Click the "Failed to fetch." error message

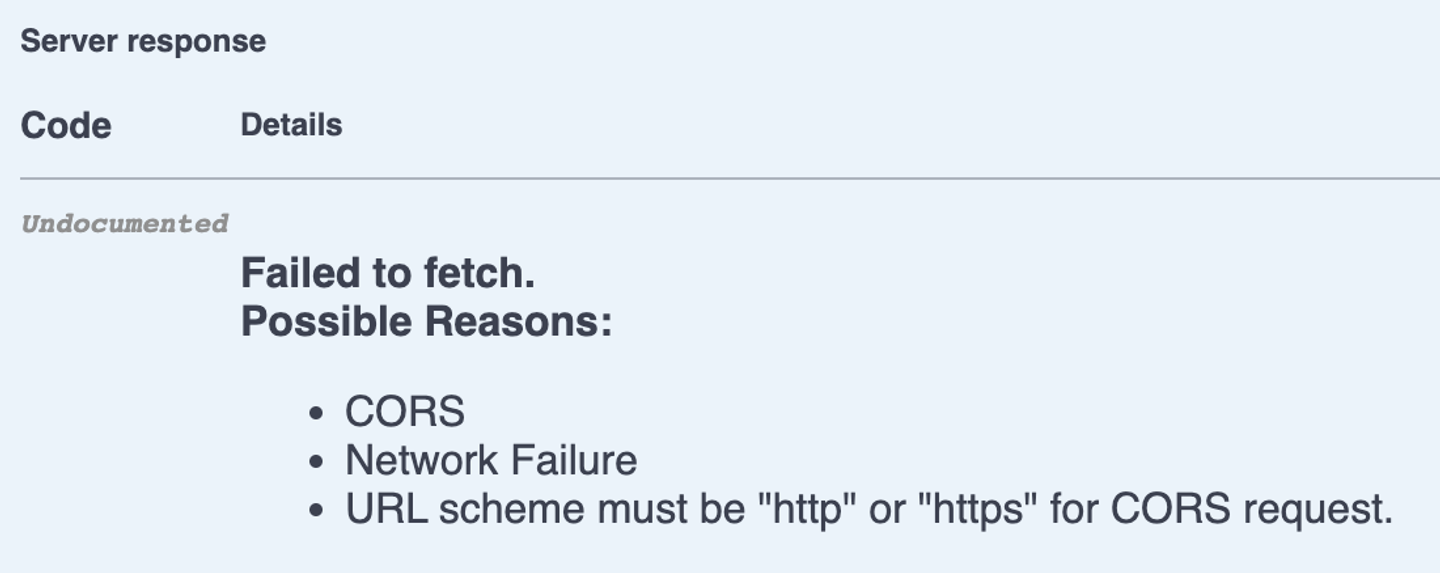click(x=388, y=273)
